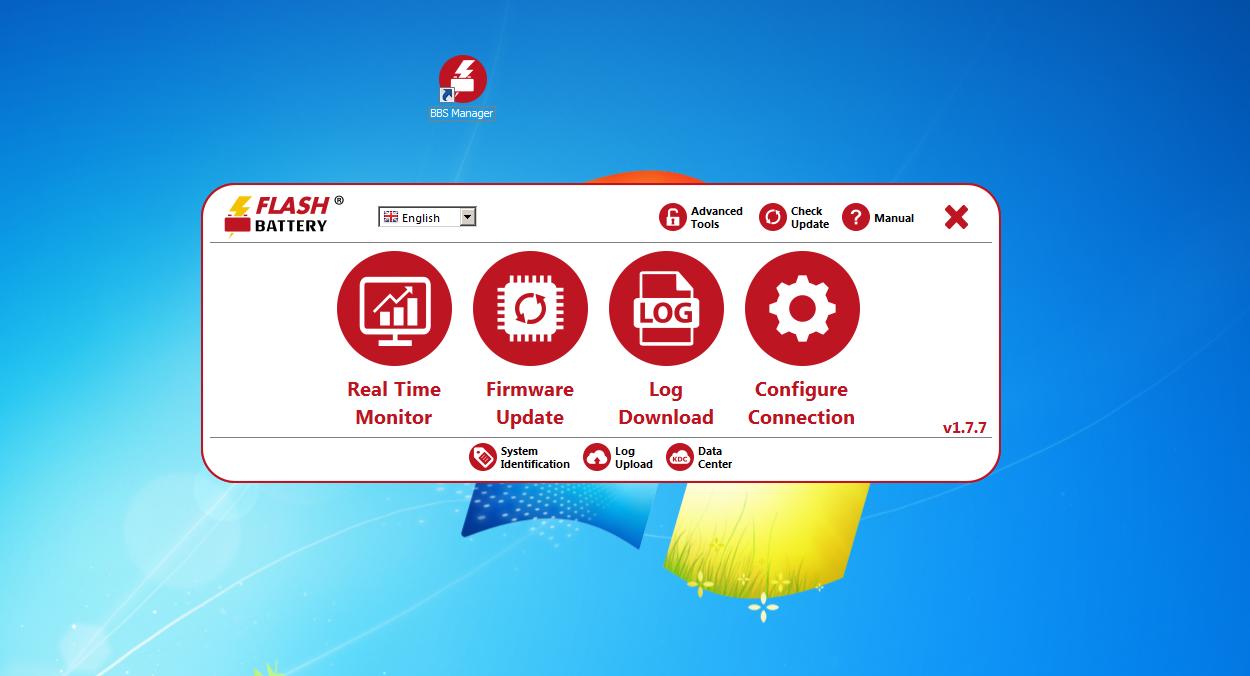The image size is (1250, 676).
Task: Open the English language dropdown
Action: coord(427,217)
